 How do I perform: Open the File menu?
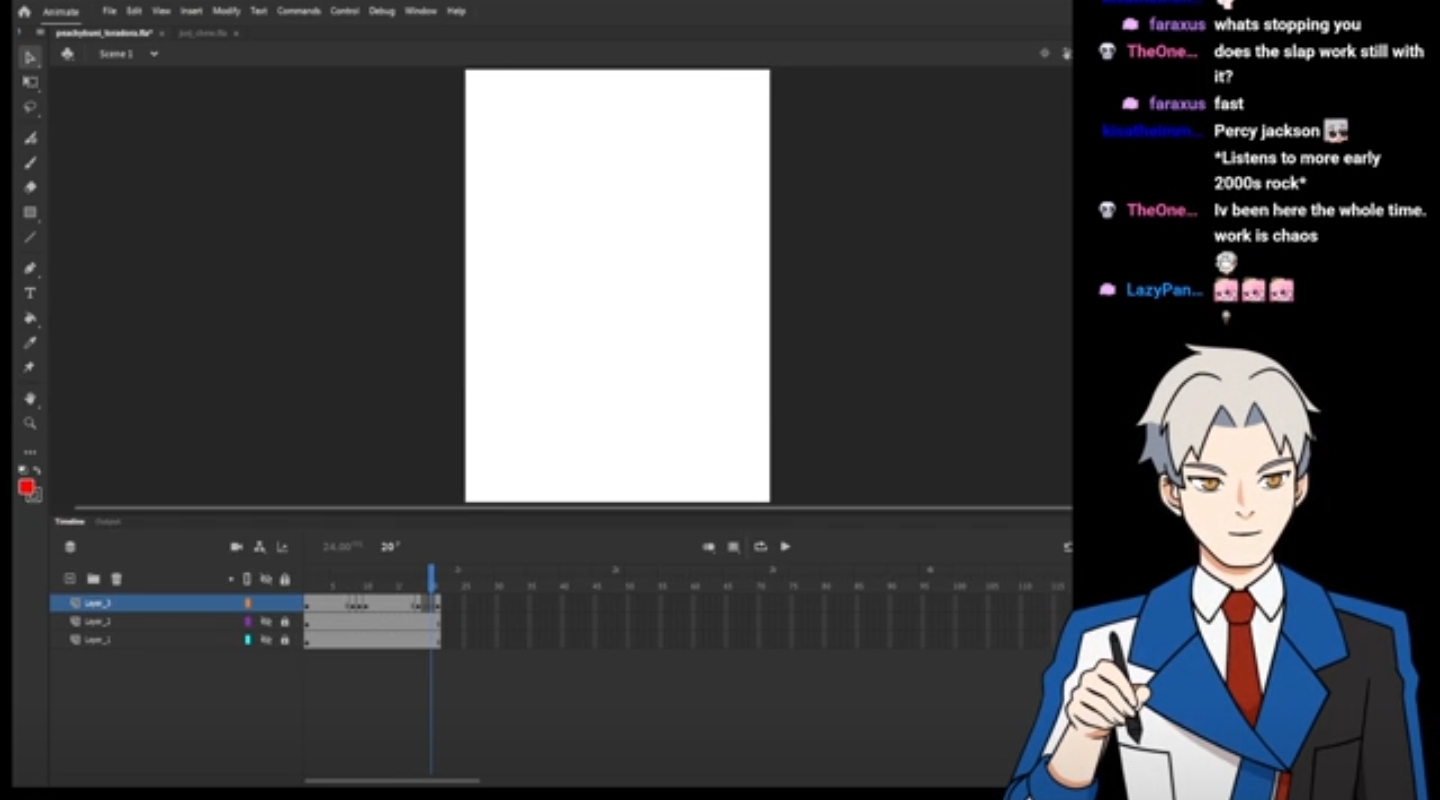pyautogui.click(x=109, y=11)
